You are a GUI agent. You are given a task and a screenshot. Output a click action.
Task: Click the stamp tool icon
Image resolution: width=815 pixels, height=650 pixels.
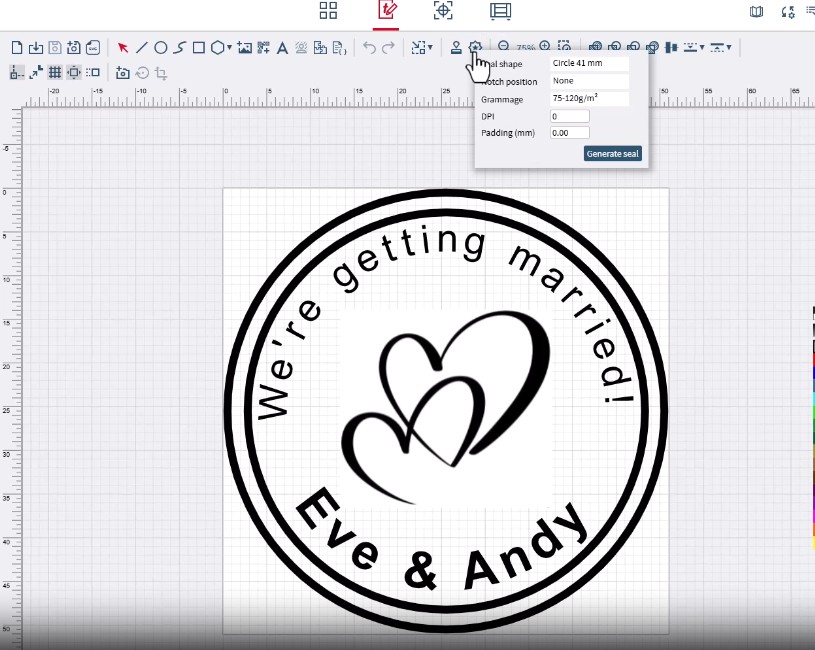coord(456,47)
